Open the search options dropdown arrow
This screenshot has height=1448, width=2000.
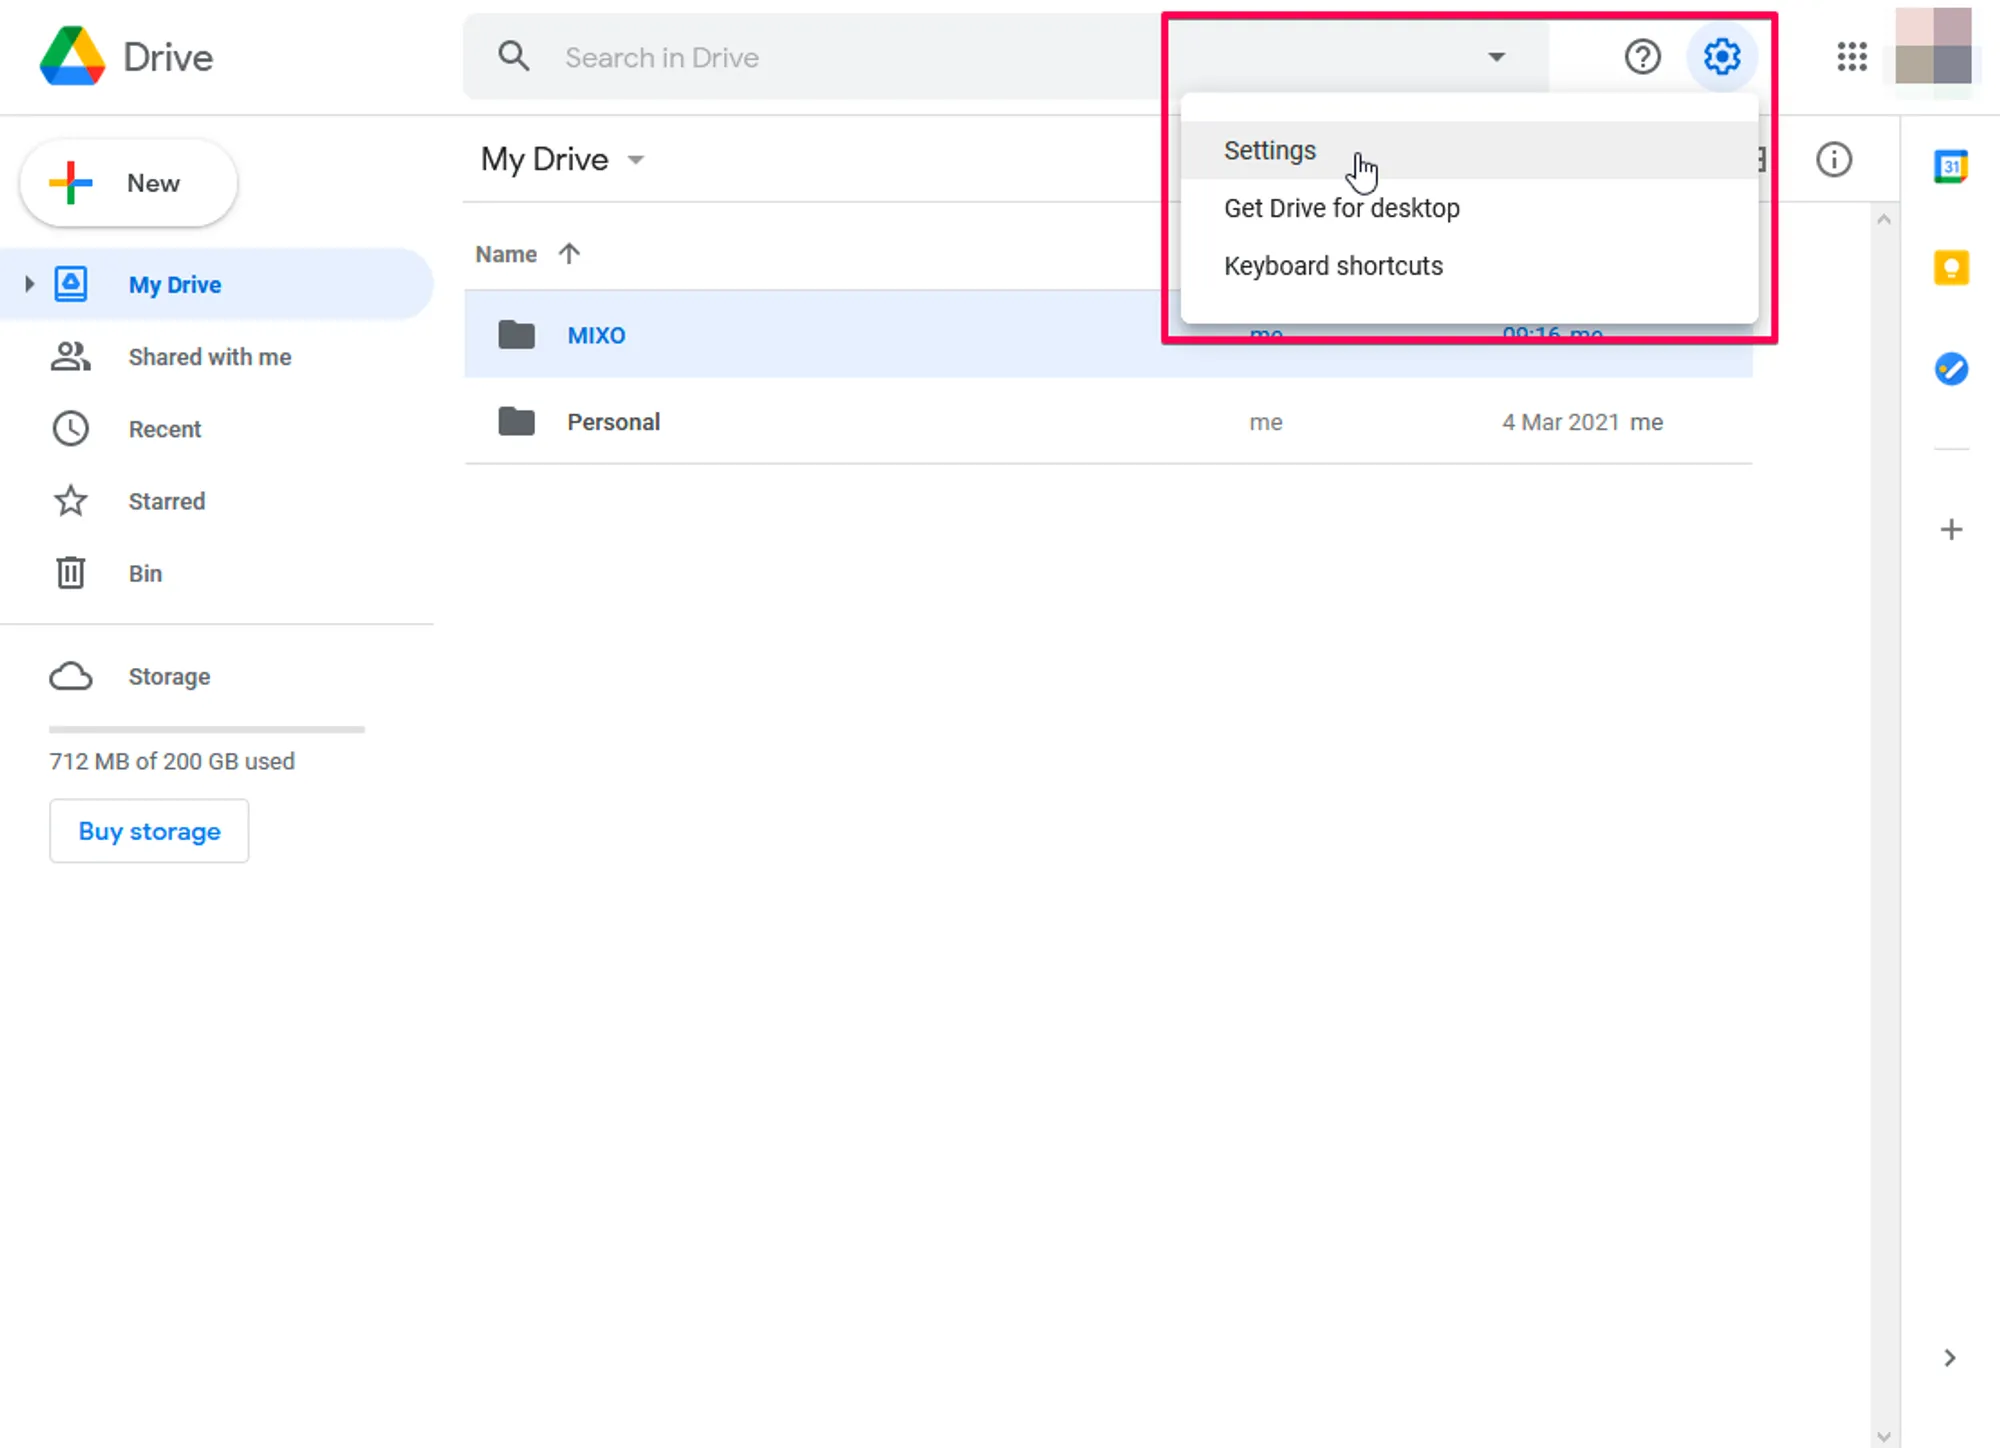1496,57
